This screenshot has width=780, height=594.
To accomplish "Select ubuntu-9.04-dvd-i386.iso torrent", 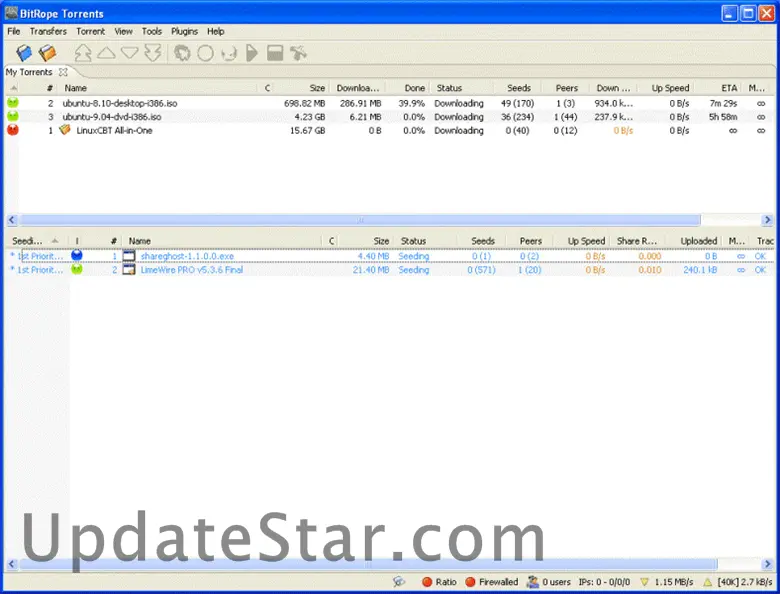I will tap(390, 117).
